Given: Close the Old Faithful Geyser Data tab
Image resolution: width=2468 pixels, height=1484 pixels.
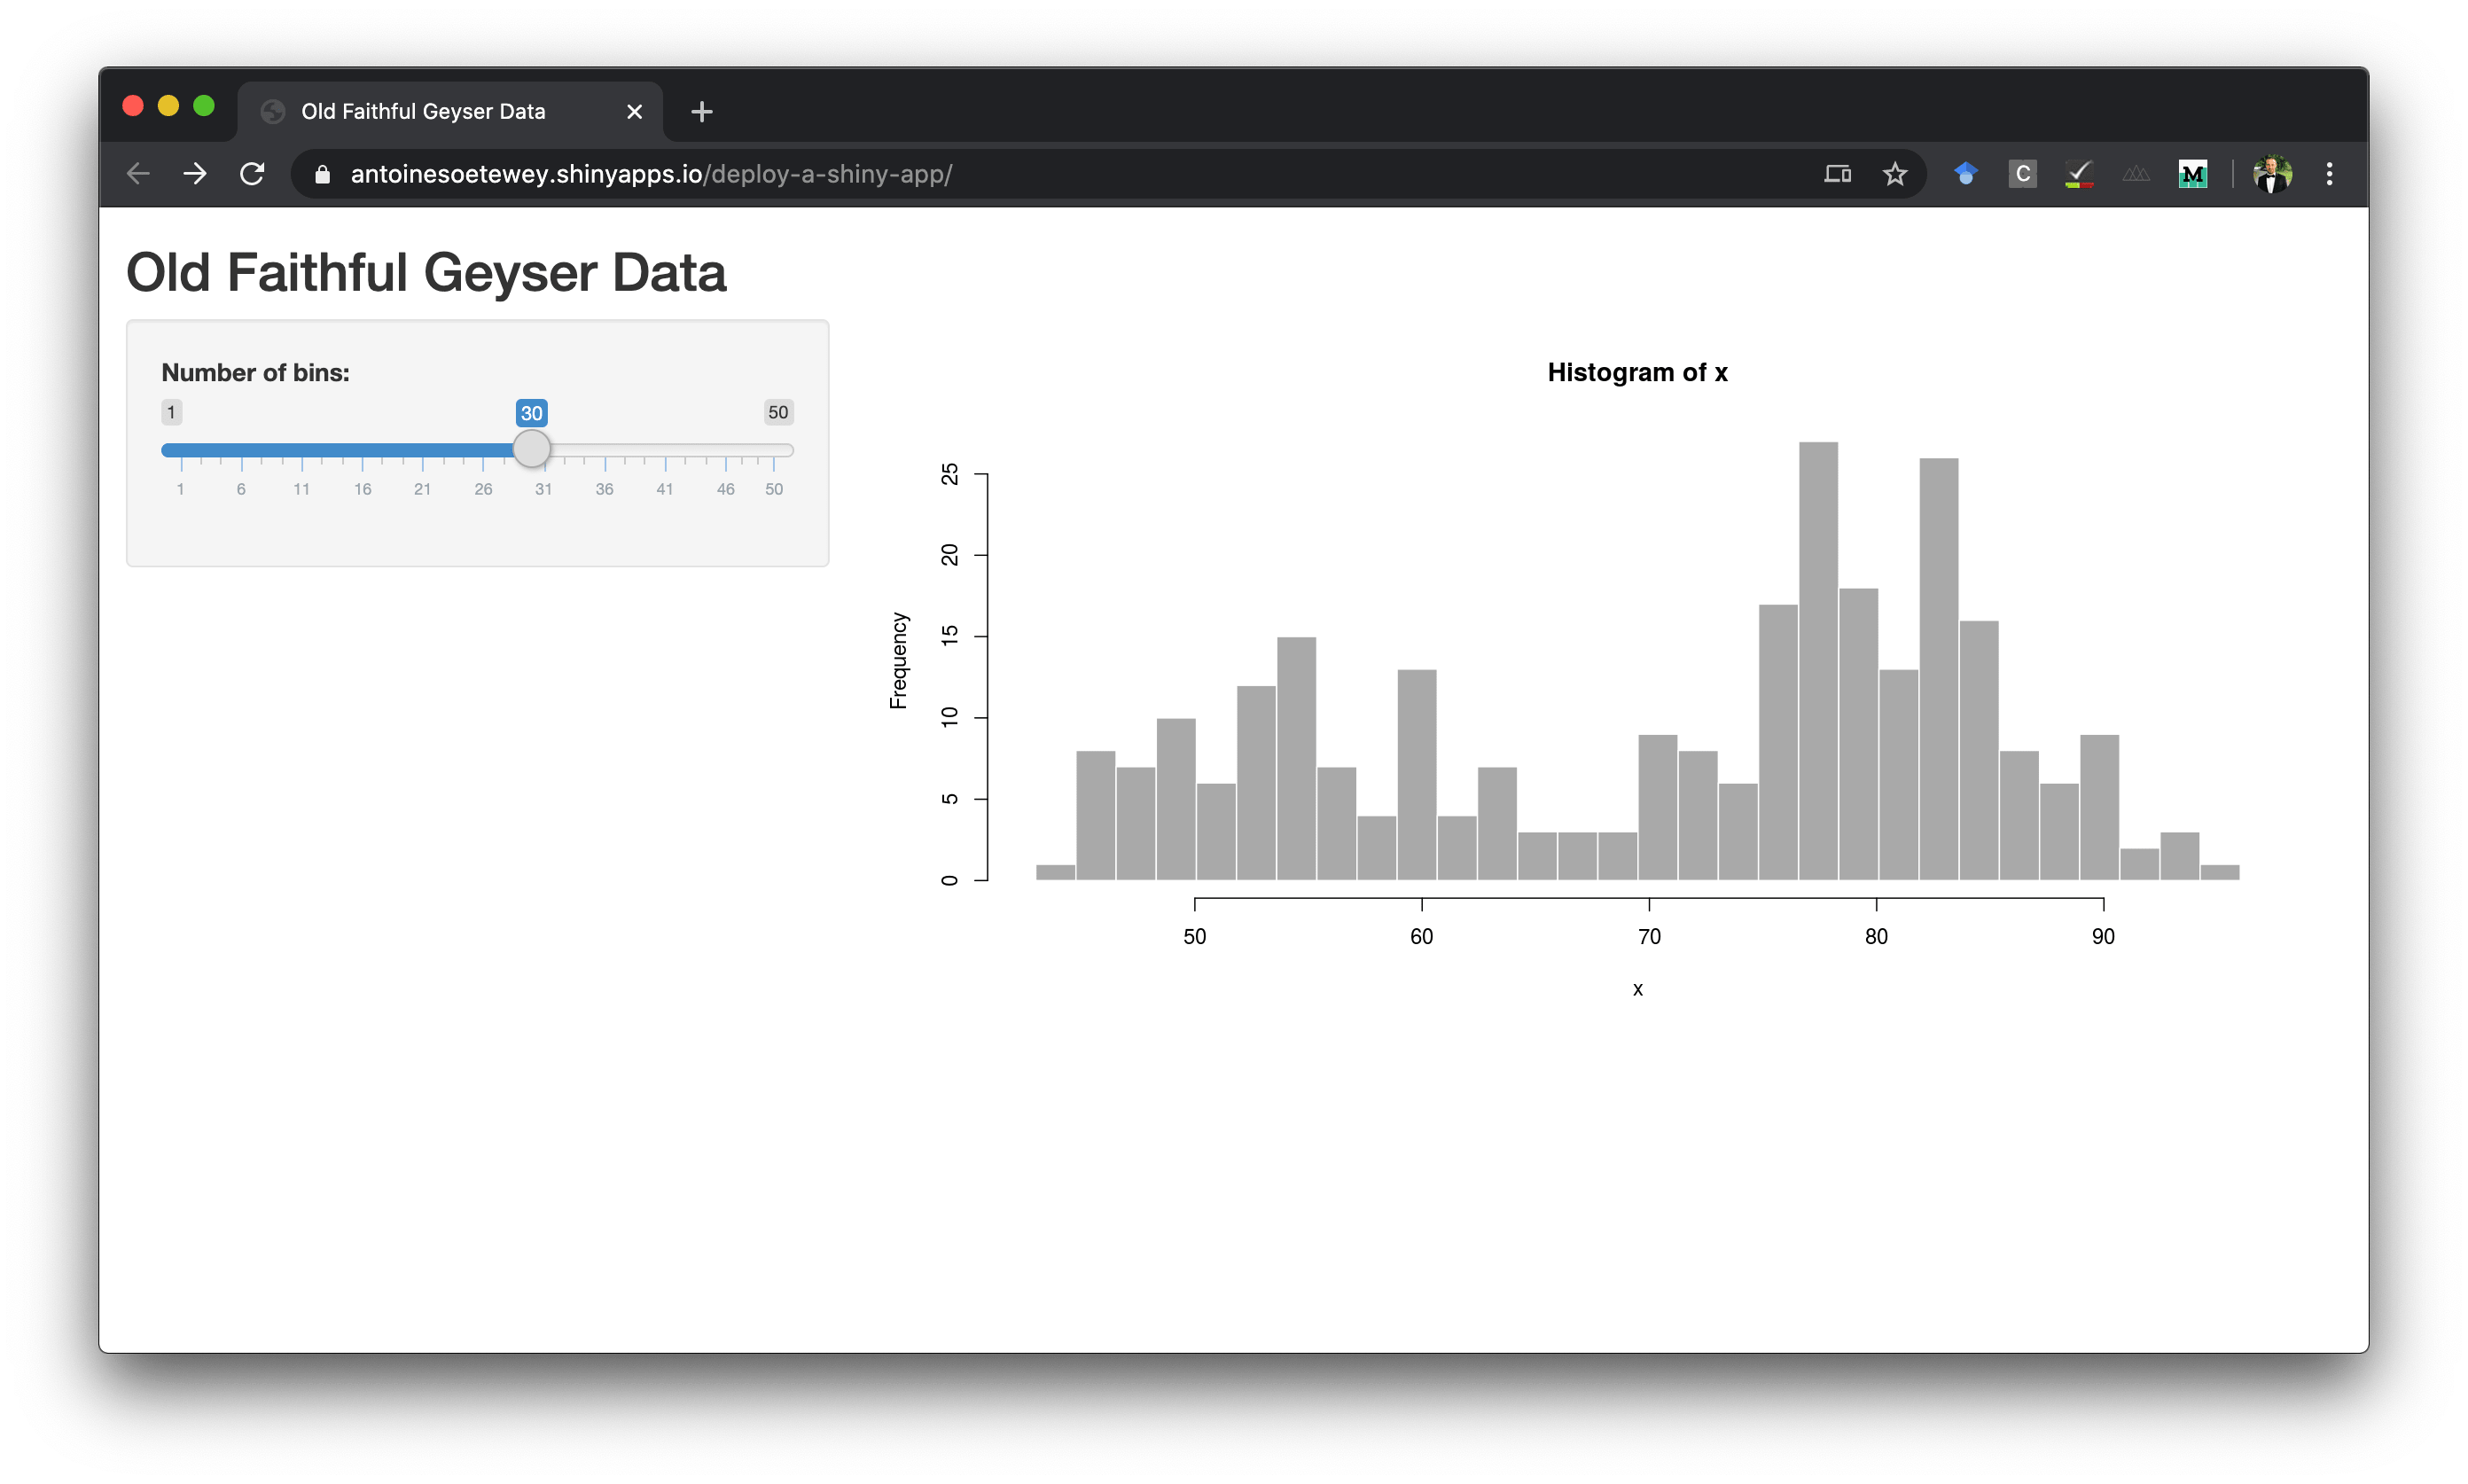Looking at the screenshot, I should tap(634, 111).
